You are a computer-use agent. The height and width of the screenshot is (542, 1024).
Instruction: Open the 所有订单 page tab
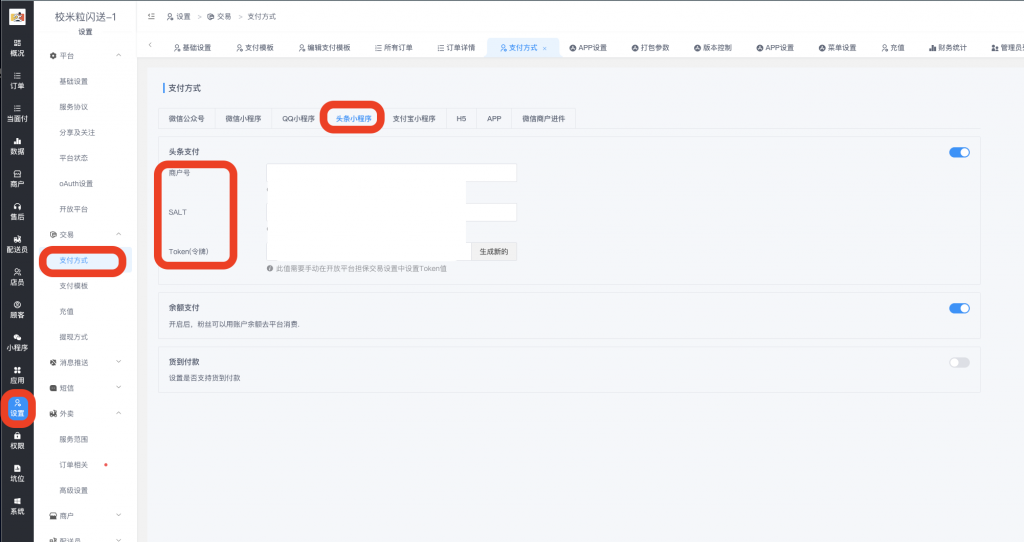(393, 48)
